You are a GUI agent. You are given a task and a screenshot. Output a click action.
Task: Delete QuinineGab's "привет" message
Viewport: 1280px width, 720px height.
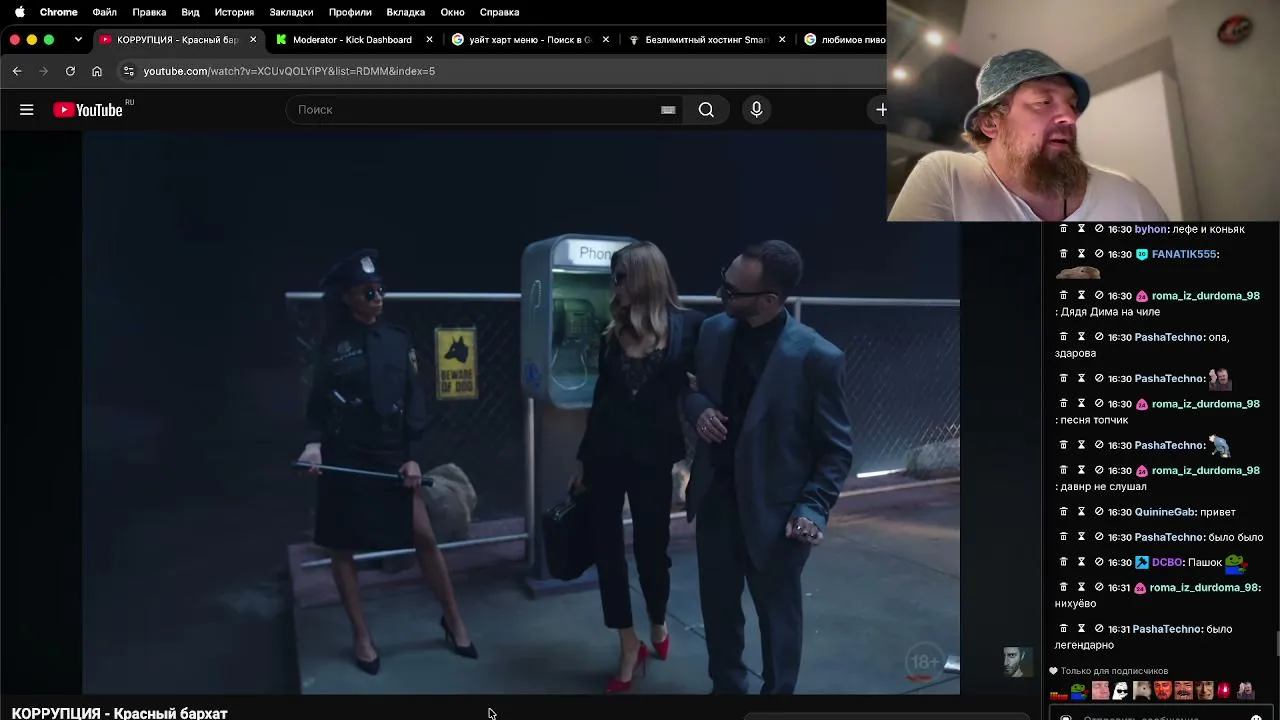[x=1064, y=512]
